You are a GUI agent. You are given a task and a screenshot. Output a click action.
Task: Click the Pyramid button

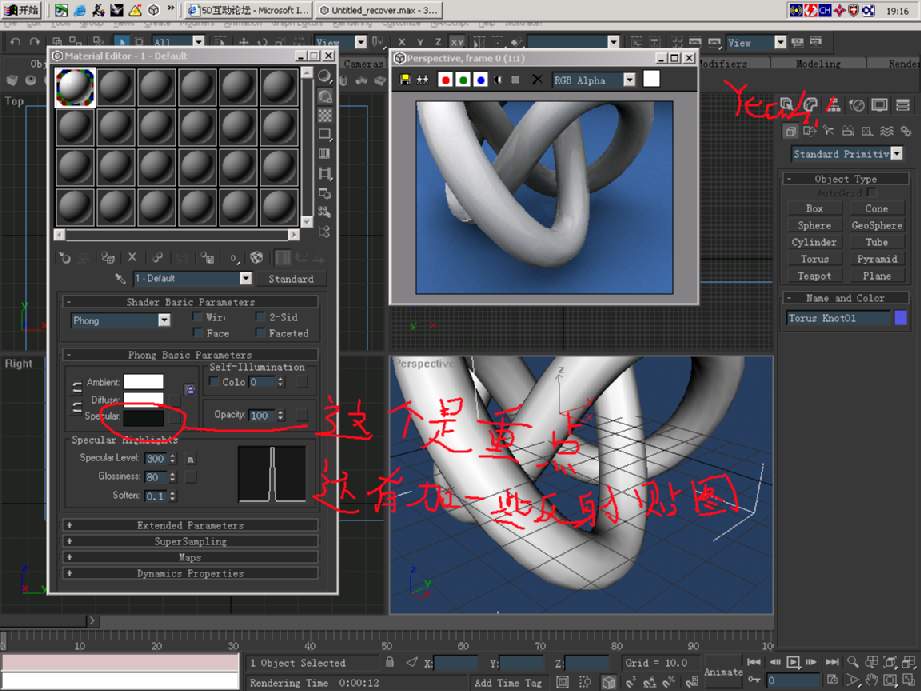coord(876,259)
